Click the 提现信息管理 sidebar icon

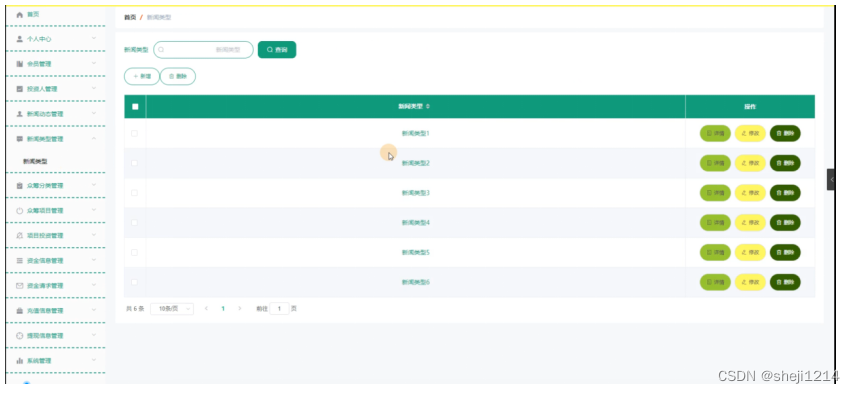pyautogui.click(x=20, y=336)
